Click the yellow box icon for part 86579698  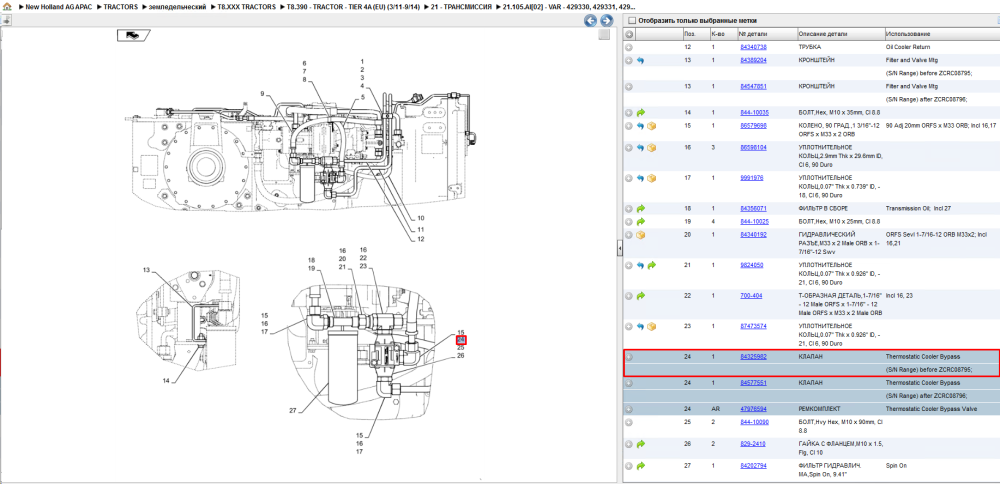[x=651, y=126]
